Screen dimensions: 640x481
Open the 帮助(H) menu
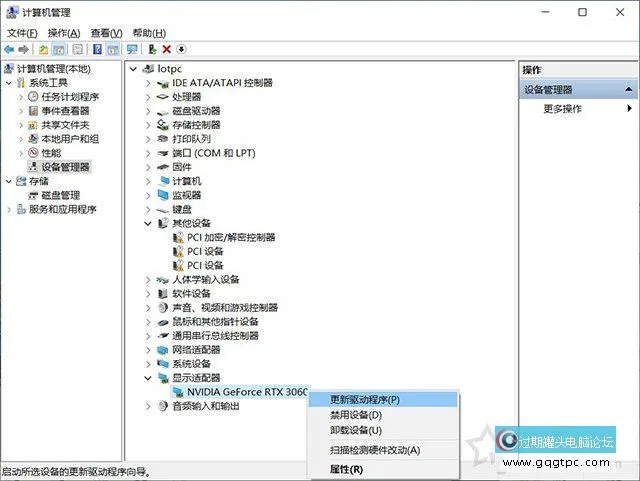point(149,33)
